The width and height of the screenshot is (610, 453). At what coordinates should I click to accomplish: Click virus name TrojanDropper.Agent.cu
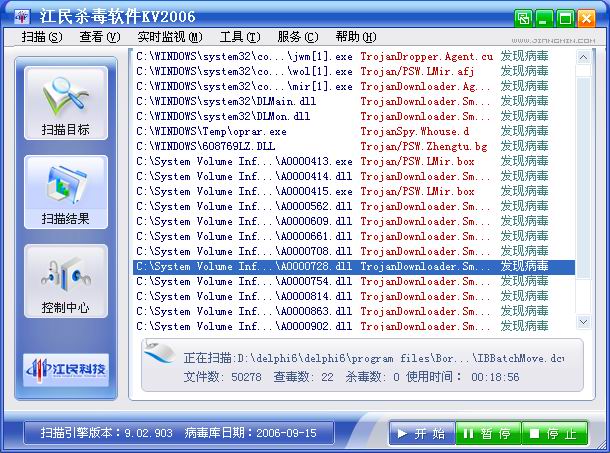pos(426,57)
